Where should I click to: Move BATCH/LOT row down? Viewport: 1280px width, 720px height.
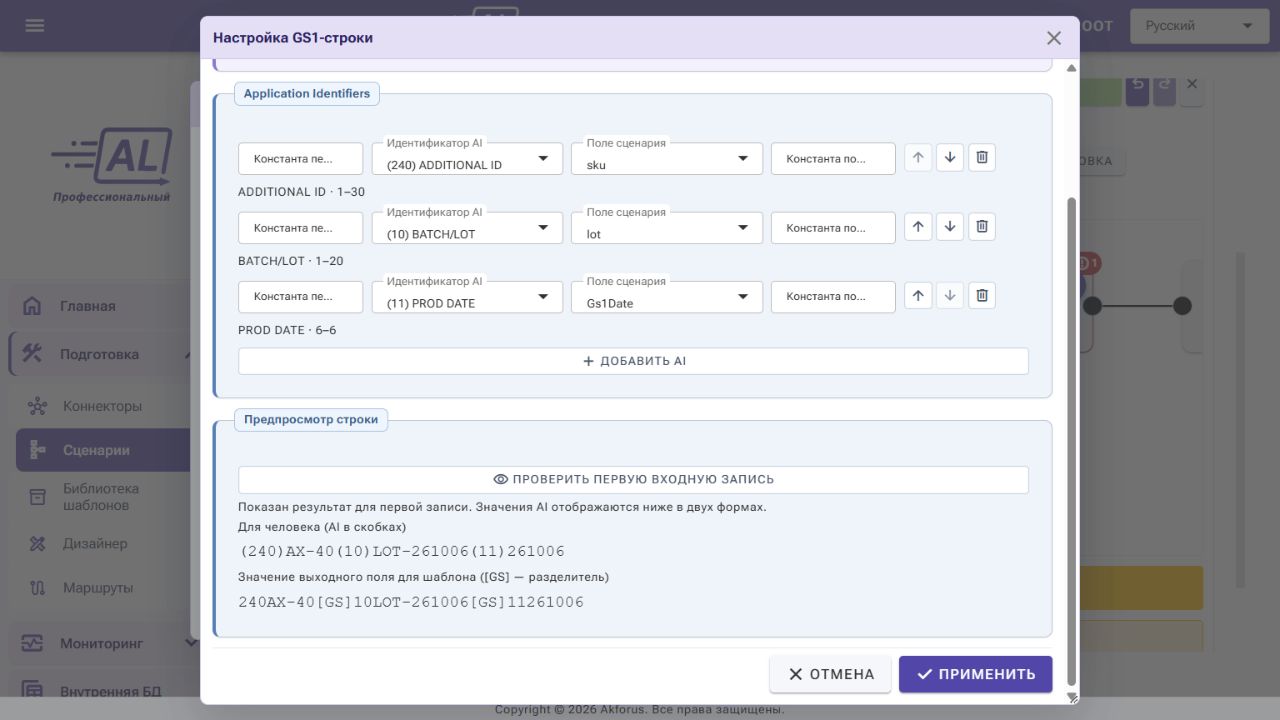[950, 227]
